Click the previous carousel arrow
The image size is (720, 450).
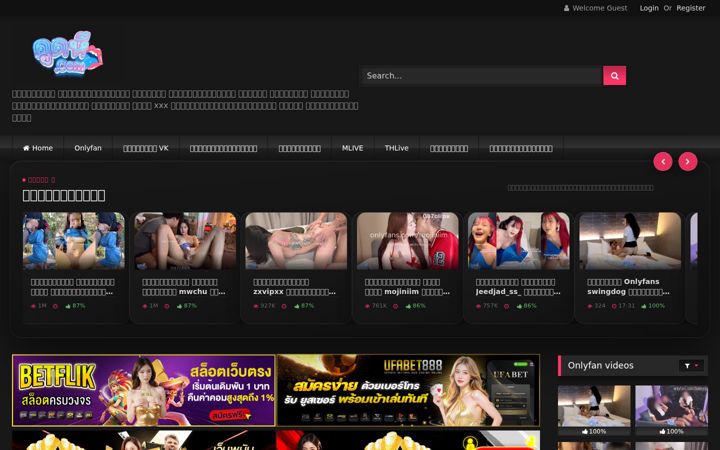tap(663, 162)
